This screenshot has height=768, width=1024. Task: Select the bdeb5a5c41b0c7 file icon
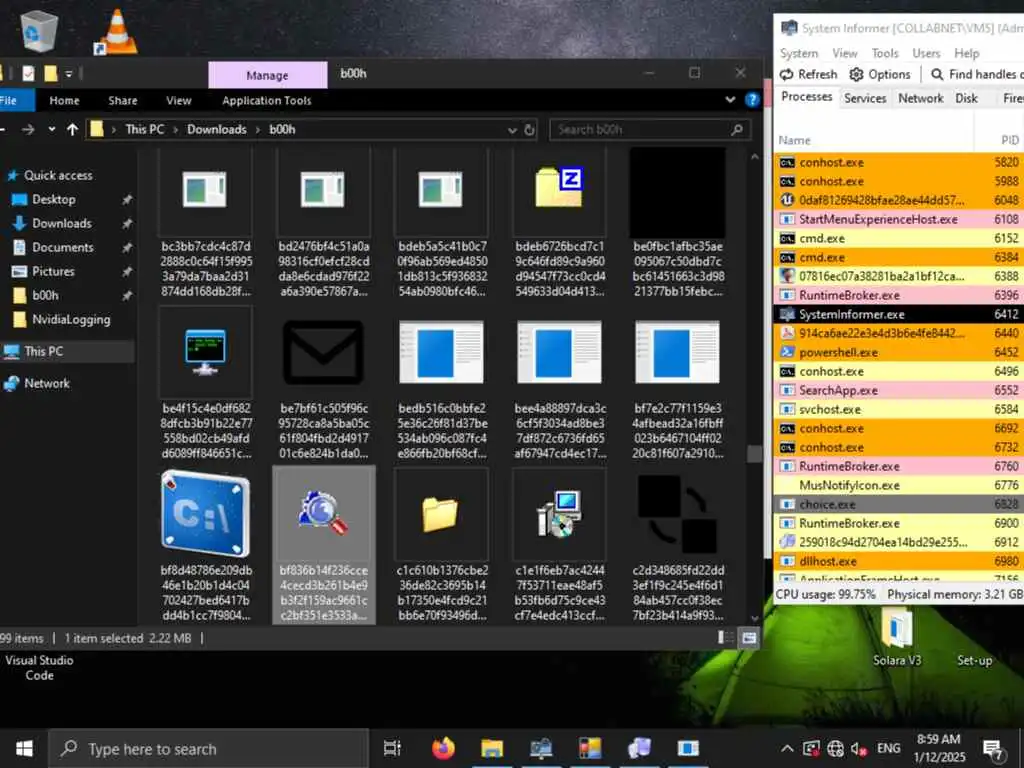point(441,190)
